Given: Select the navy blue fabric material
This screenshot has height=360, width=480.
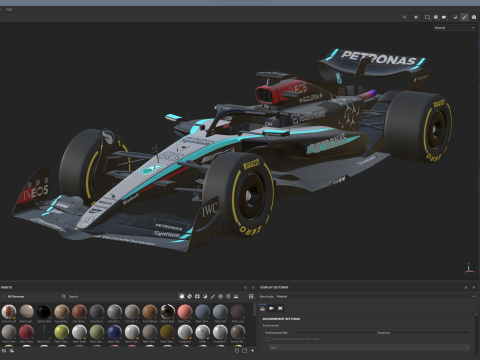Looking at the screenshot, I should pyautogui.click(x=114, y=332).
